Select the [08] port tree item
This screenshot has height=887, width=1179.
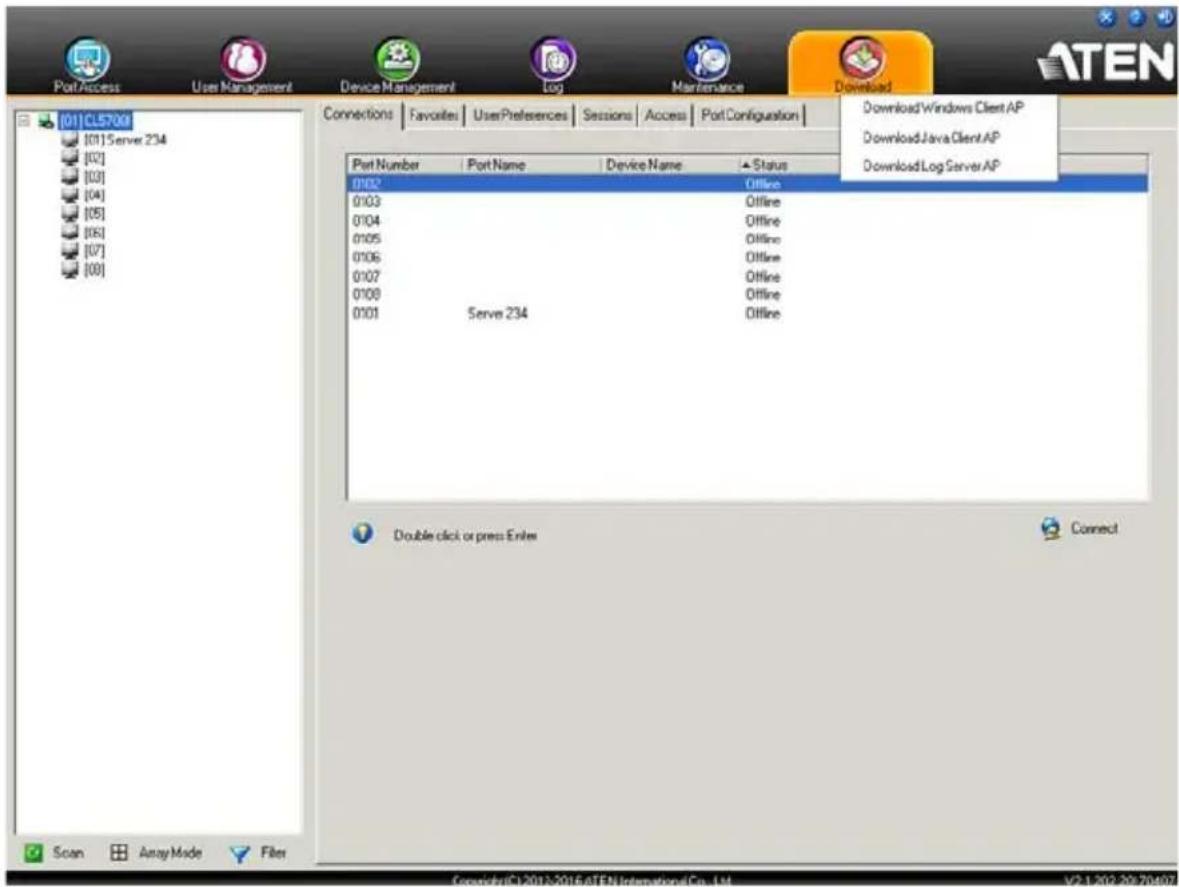94,269
